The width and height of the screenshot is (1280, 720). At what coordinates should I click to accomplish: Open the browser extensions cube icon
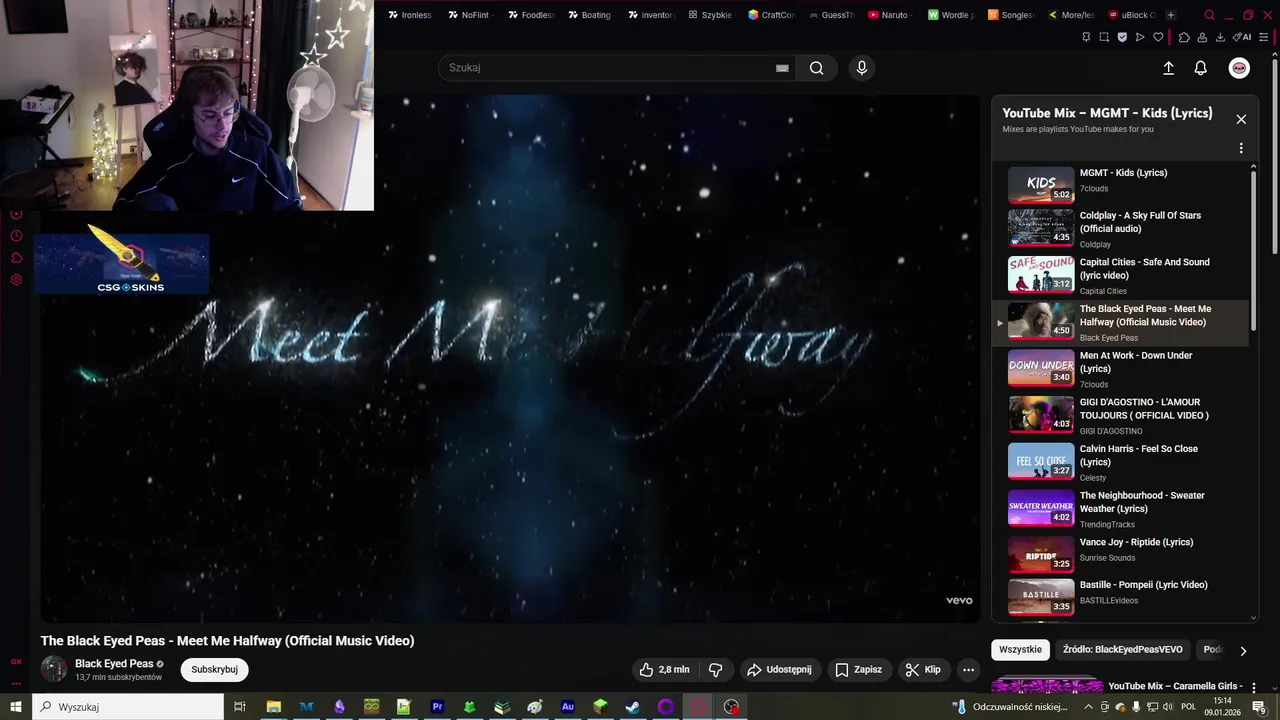(x=1184, y=37)
